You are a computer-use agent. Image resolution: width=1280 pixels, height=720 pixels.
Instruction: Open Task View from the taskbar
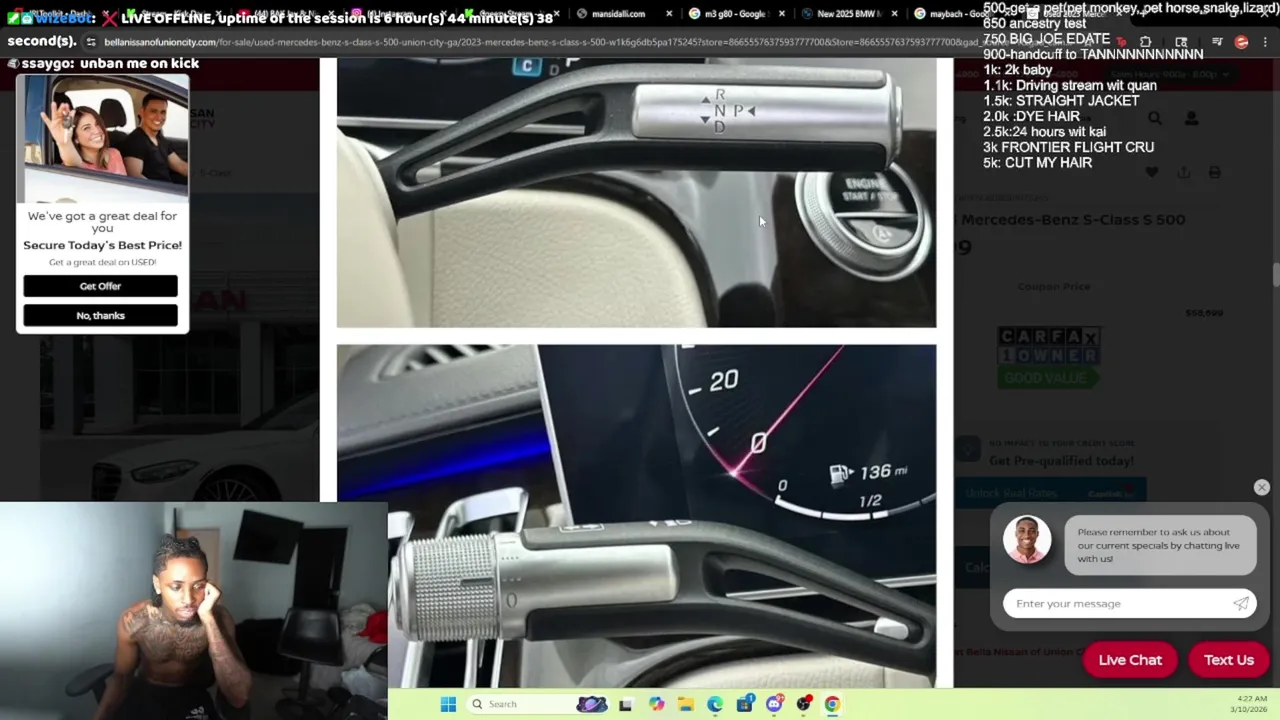625,704
